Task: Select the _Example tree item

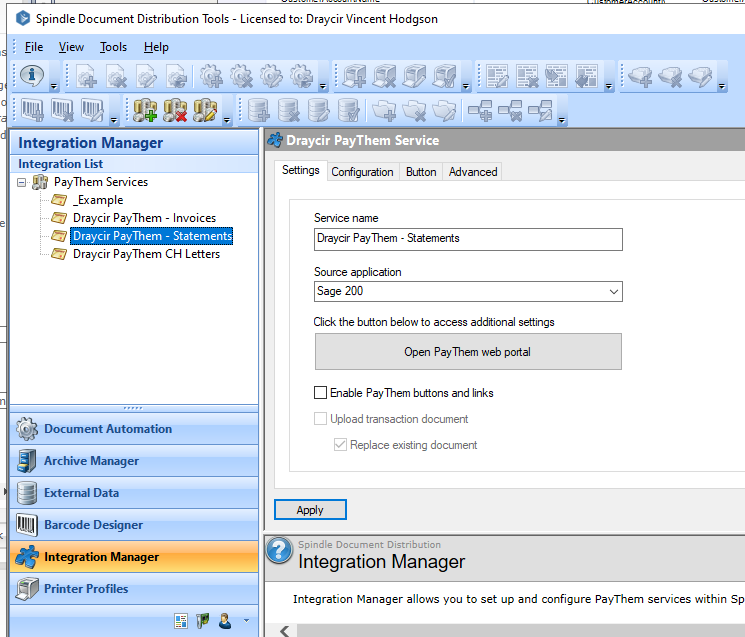Action: pyautogui.click(x=98, y=200)
